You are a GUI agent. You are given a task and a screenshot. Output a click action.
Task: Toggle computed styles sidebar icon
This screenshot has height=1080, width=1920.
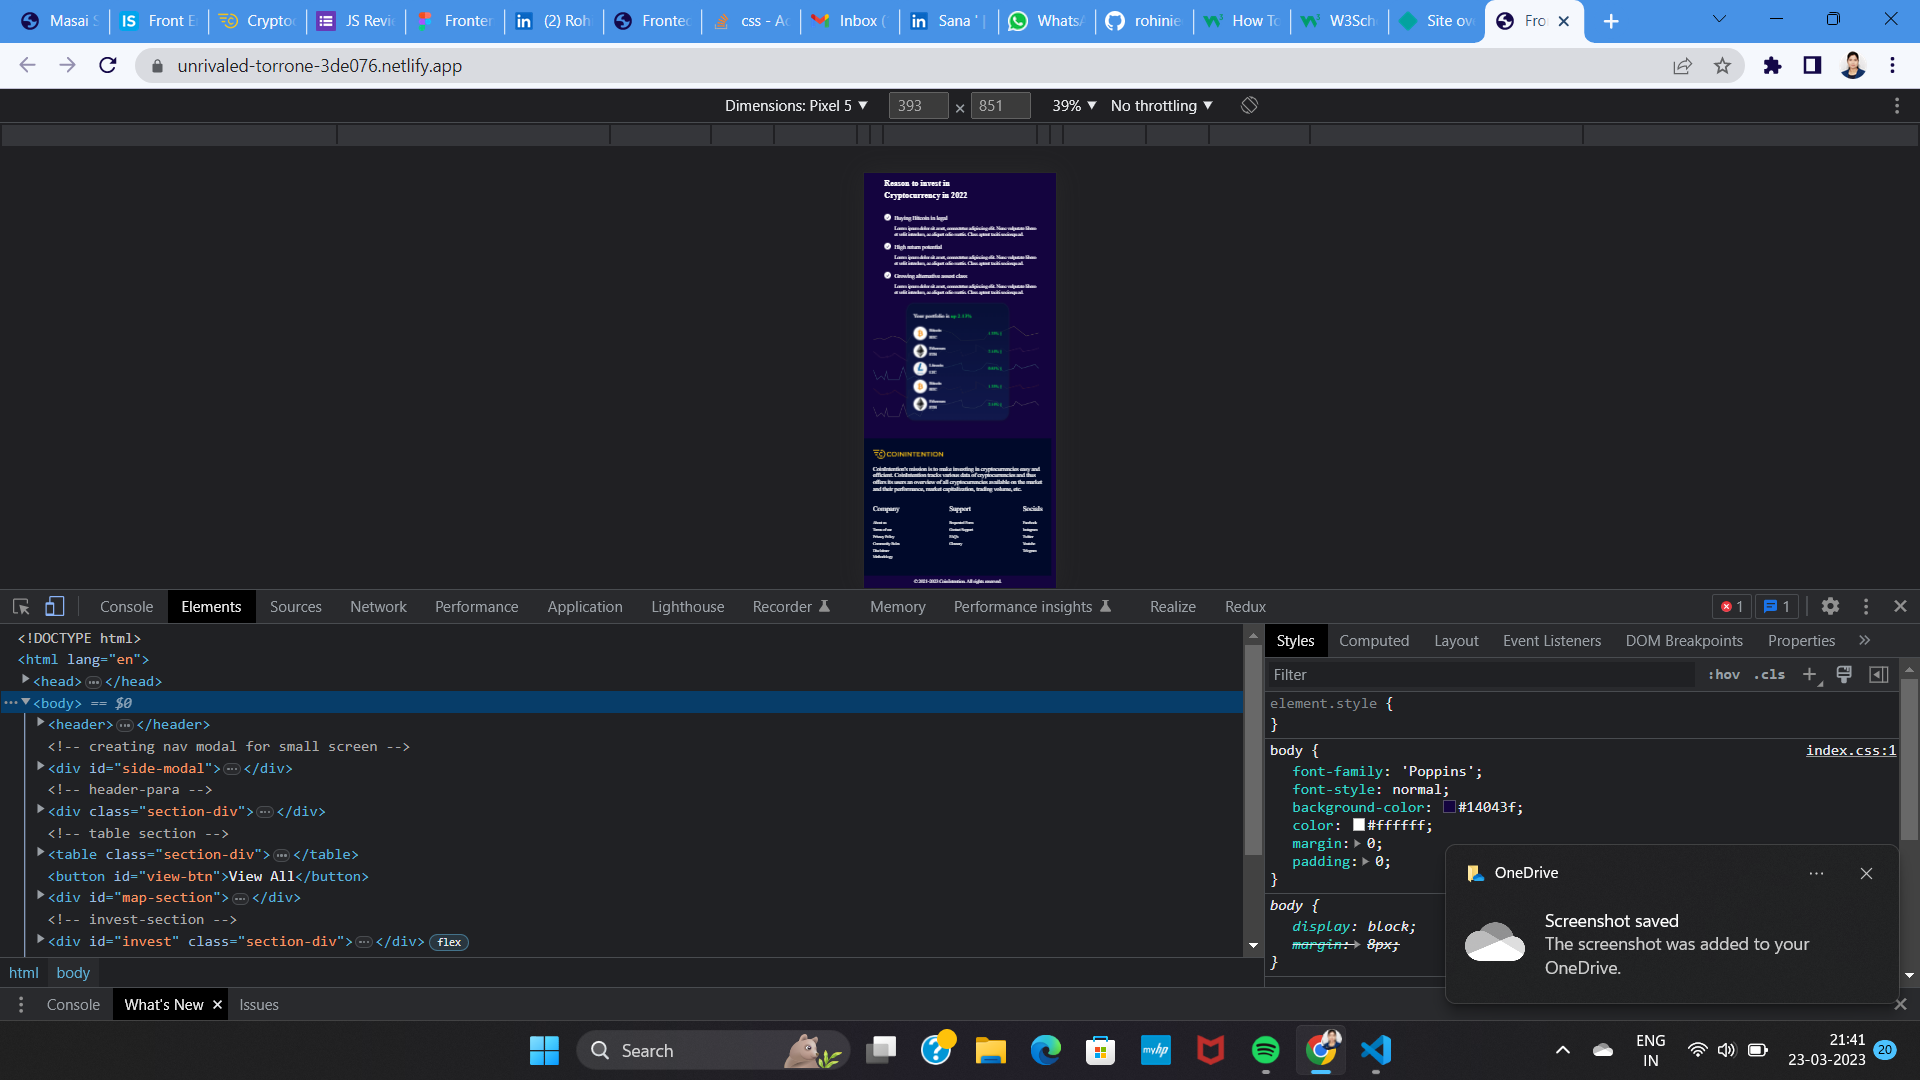click(x=1879, y=675)
